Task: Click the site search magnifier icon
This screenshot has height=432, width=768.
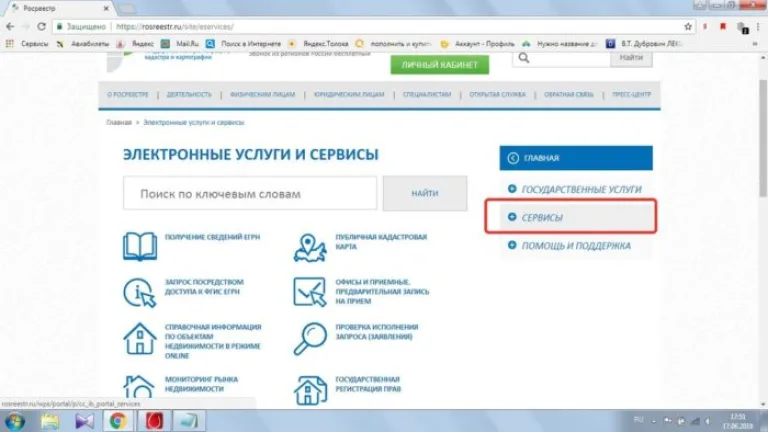Action: pos(524,58)
